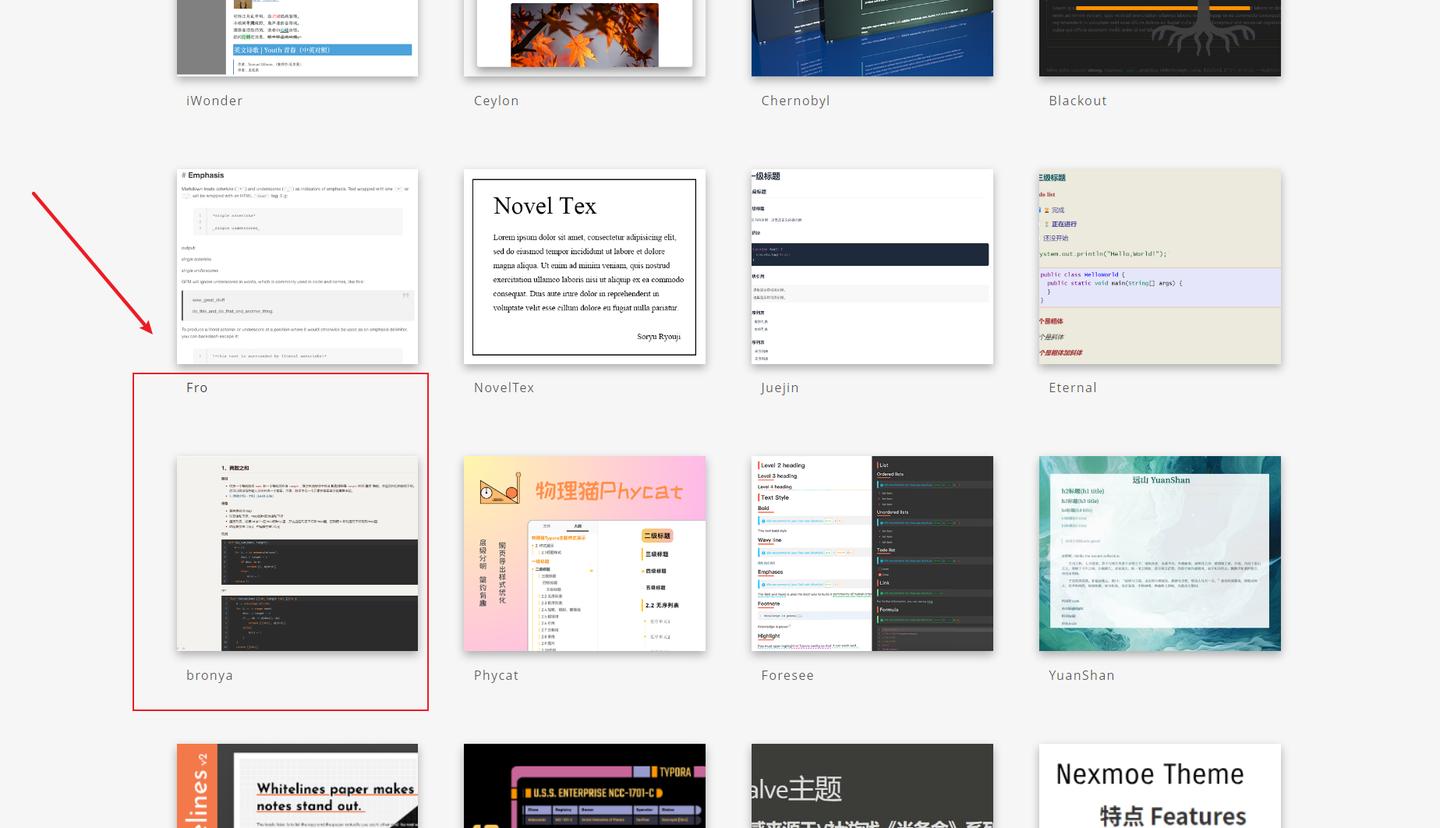Viewport: 1440px width, 828px height.
Task: Click the iWonder theme name link
Action: [214, 101]
